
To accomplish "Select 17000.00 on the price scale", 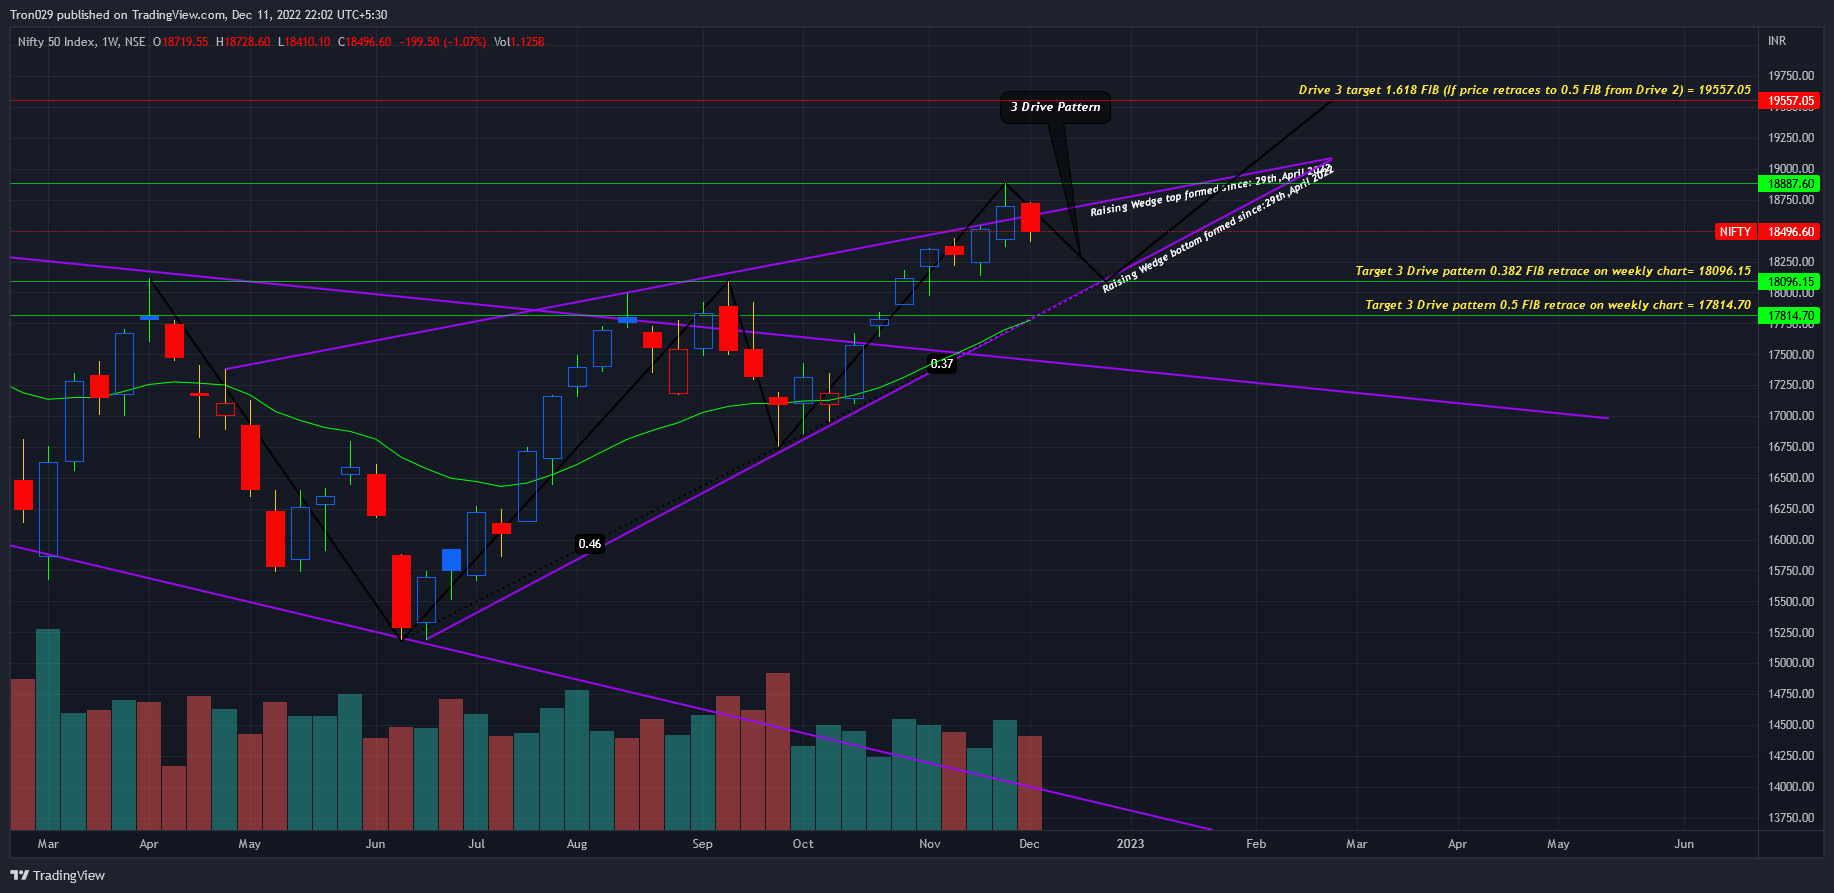I will [x=1791, y=416].
